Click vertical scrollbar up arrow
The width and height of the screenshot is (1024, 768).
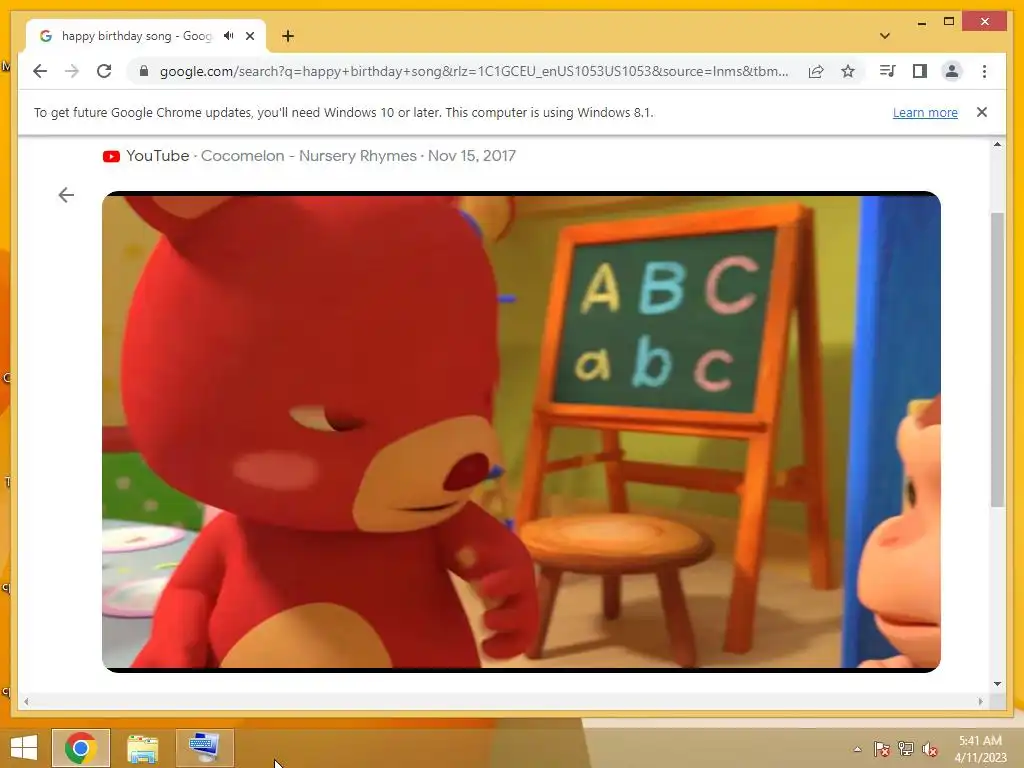pos(997,144)
